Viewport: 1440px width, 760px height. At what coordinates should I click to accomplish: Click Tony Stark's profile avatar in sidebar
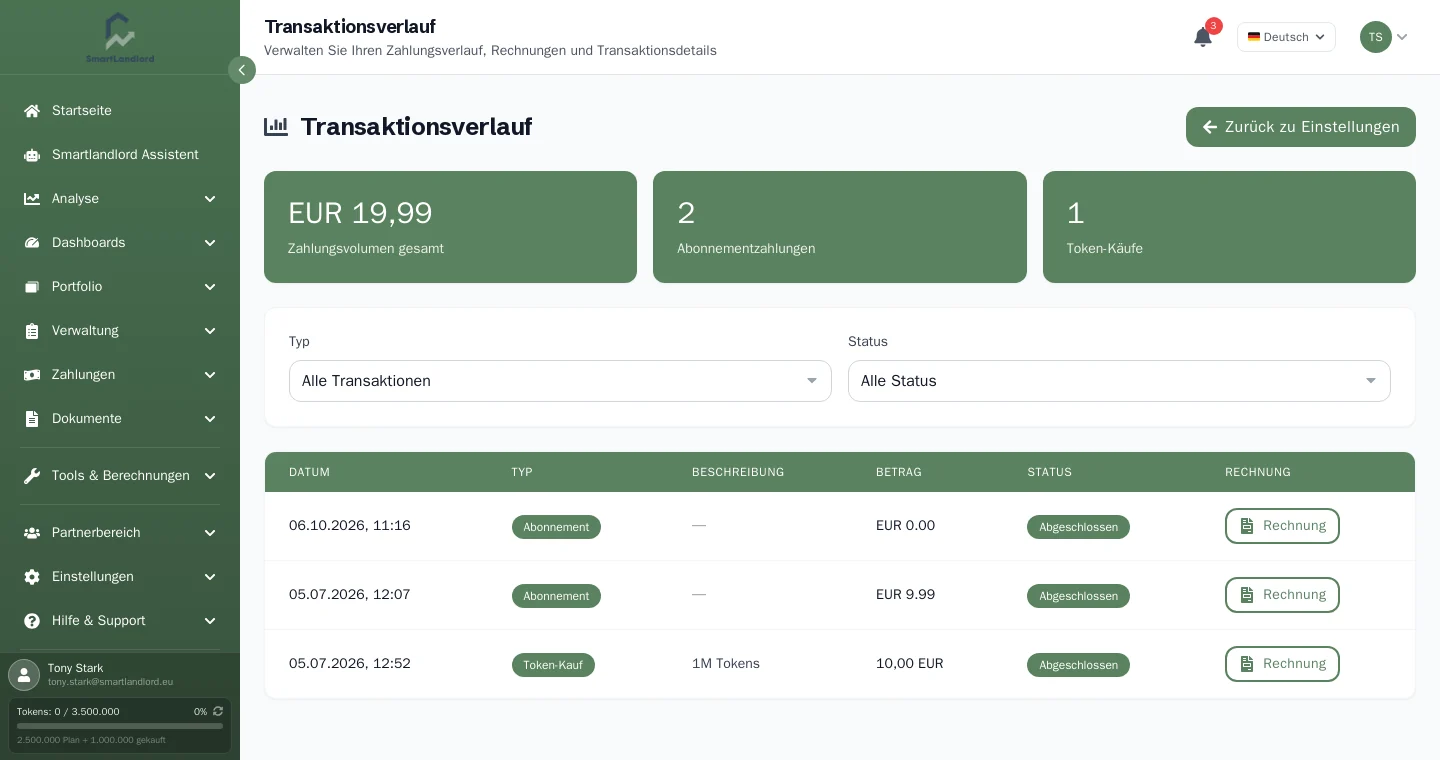[24, 675]
